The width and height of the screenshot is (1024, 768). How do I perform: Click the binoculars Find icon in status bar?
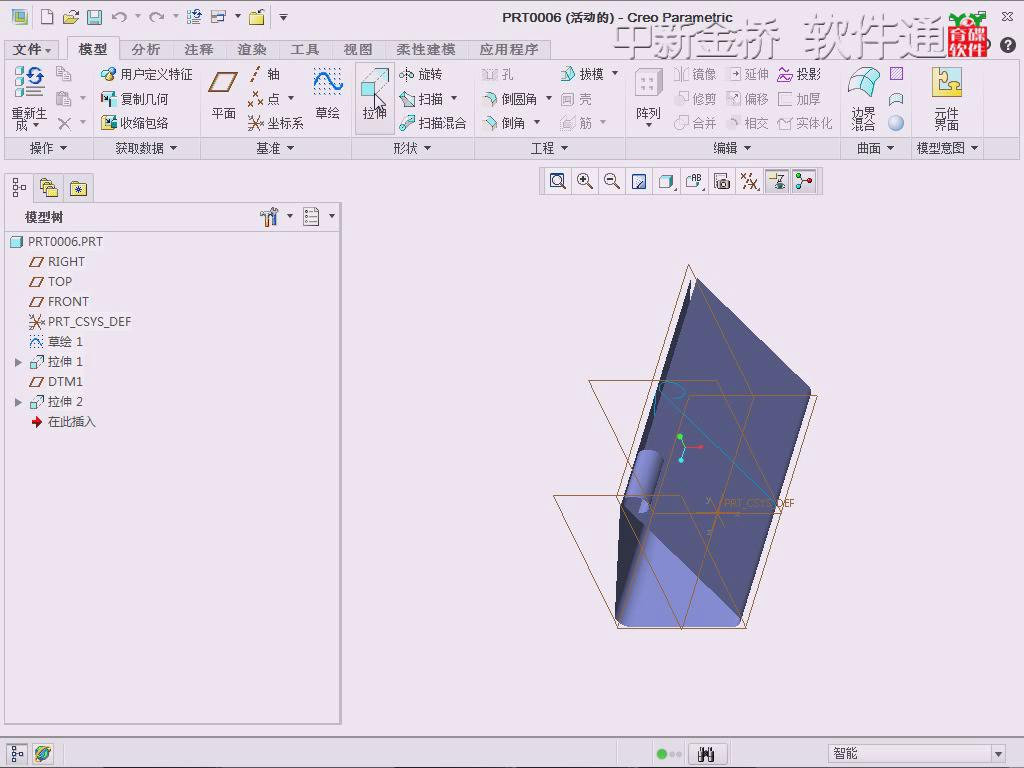point(706,754)
